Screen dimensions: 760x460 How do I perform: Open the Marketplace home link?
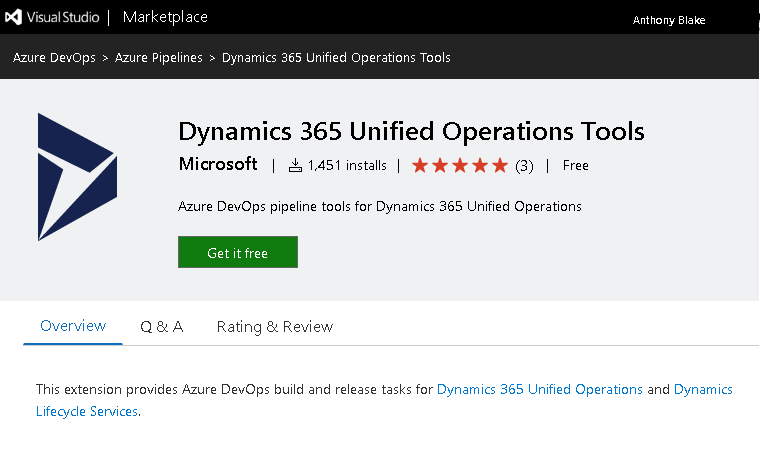click(165, 17)
